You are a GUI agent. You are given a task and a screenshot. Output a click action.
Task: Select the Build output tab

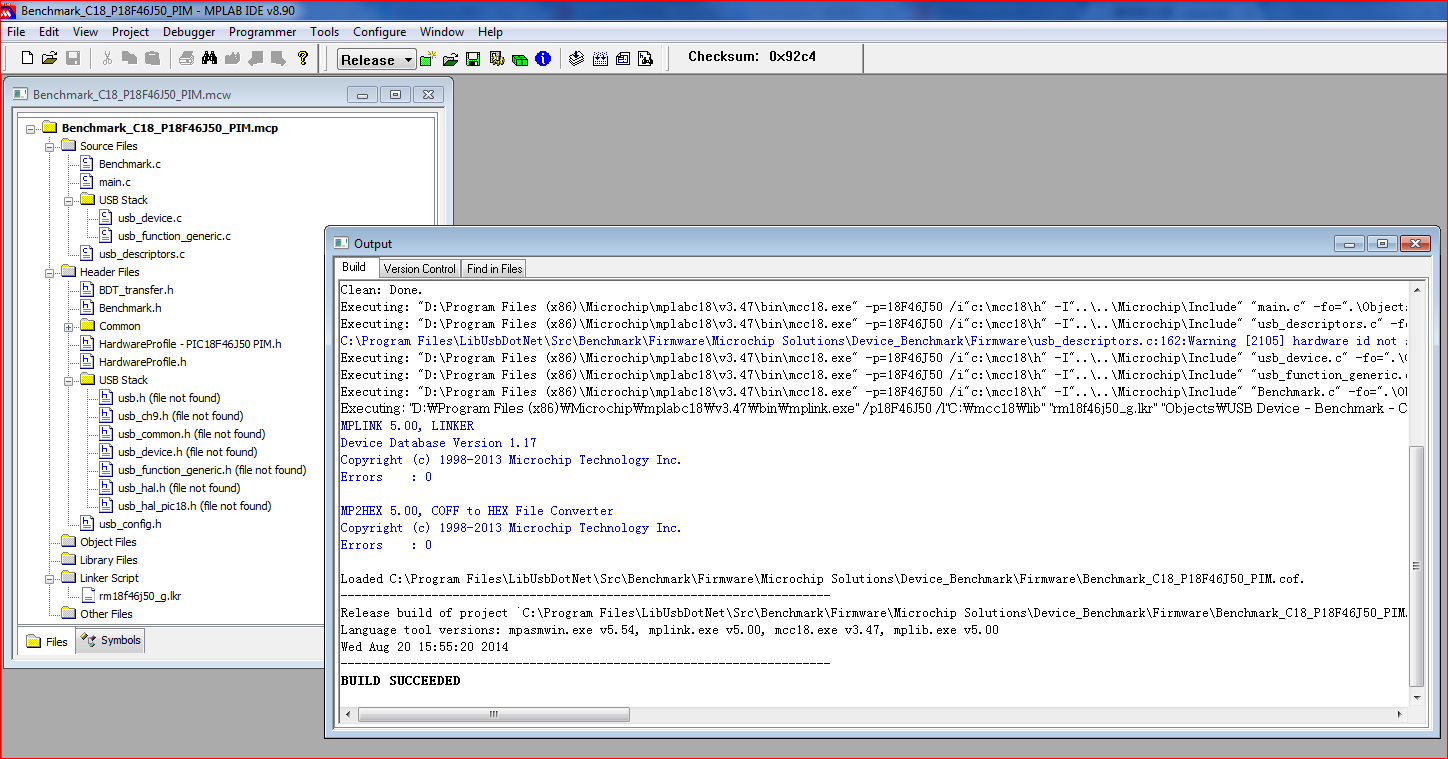355,267
